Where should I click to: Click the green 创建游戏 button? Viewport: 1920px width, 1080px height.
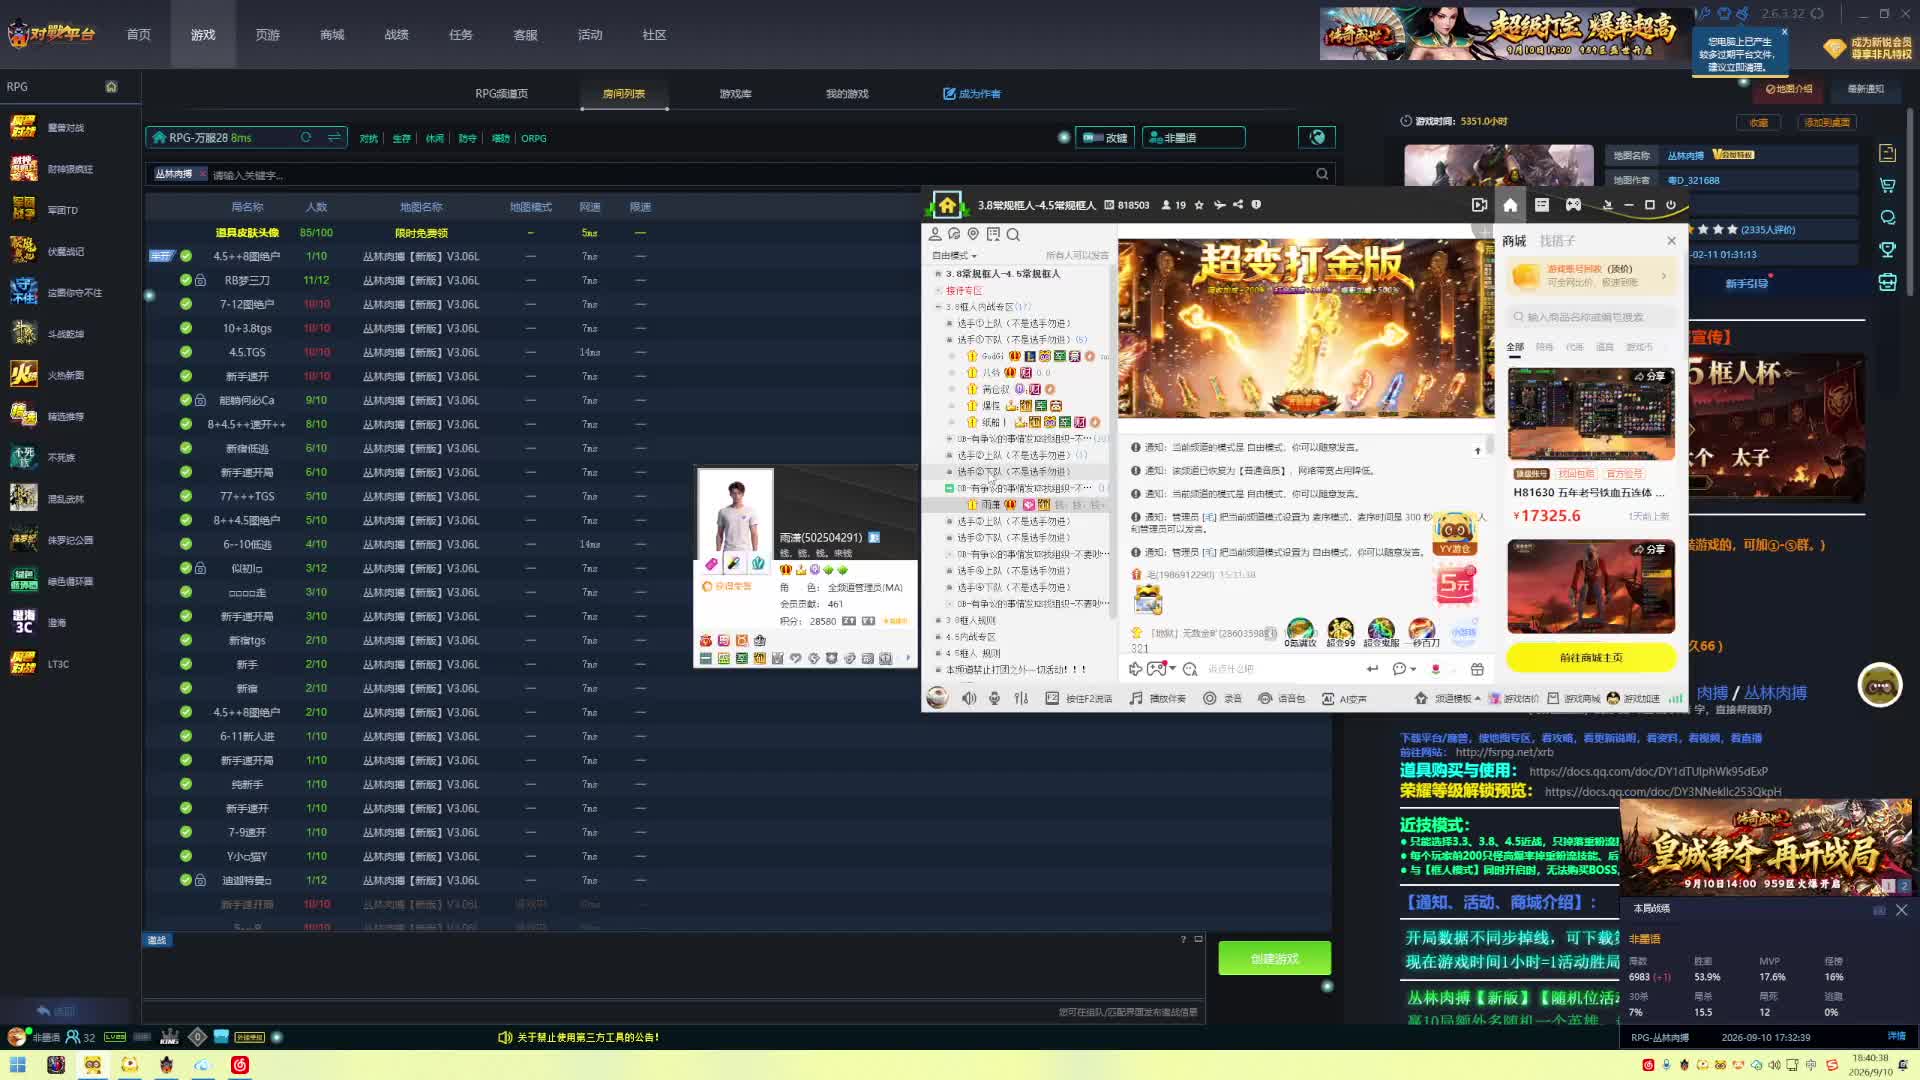[x=1274, y=958]
